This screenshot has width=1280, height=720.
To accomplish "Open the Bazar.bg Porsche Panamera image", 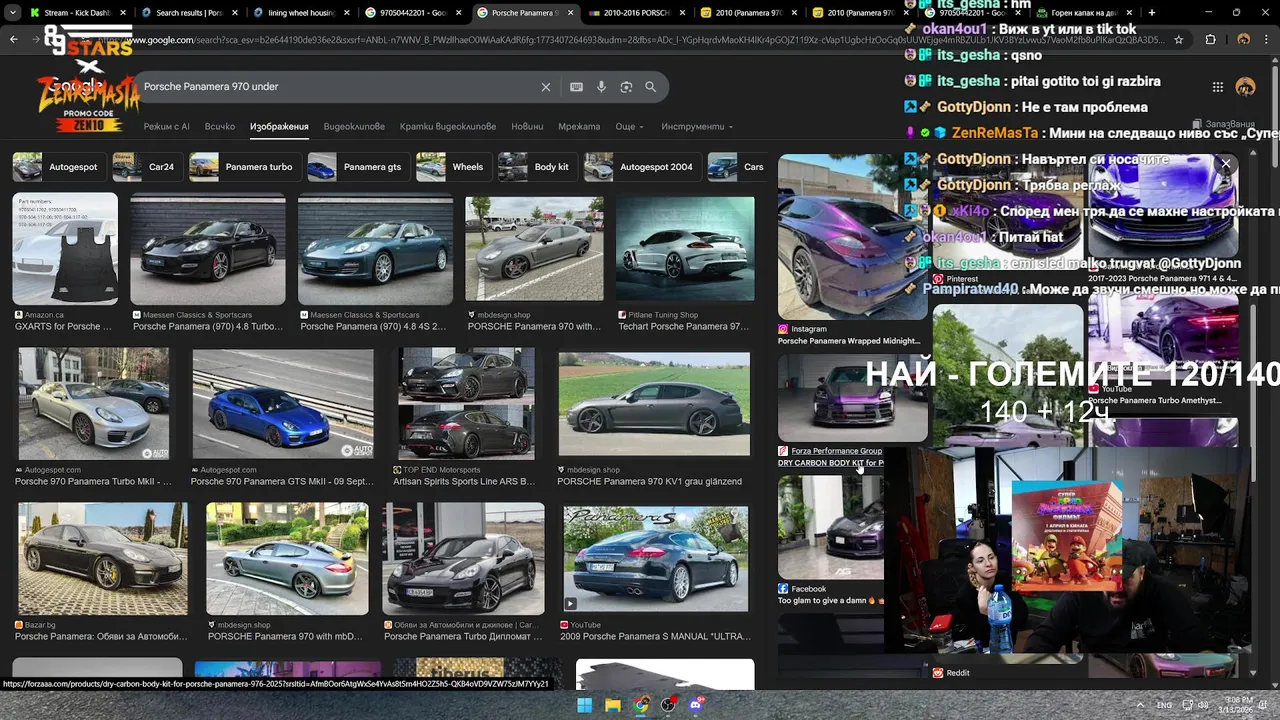I will (x=103, y=559).
